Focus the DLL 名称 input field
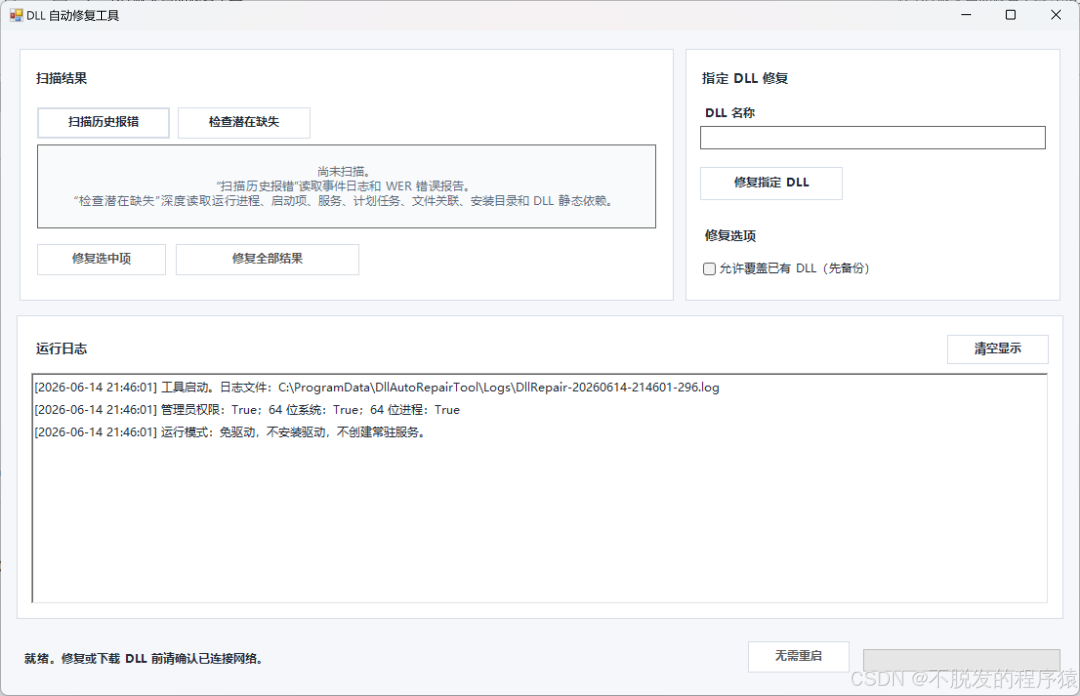 click(x=873, y=138)
